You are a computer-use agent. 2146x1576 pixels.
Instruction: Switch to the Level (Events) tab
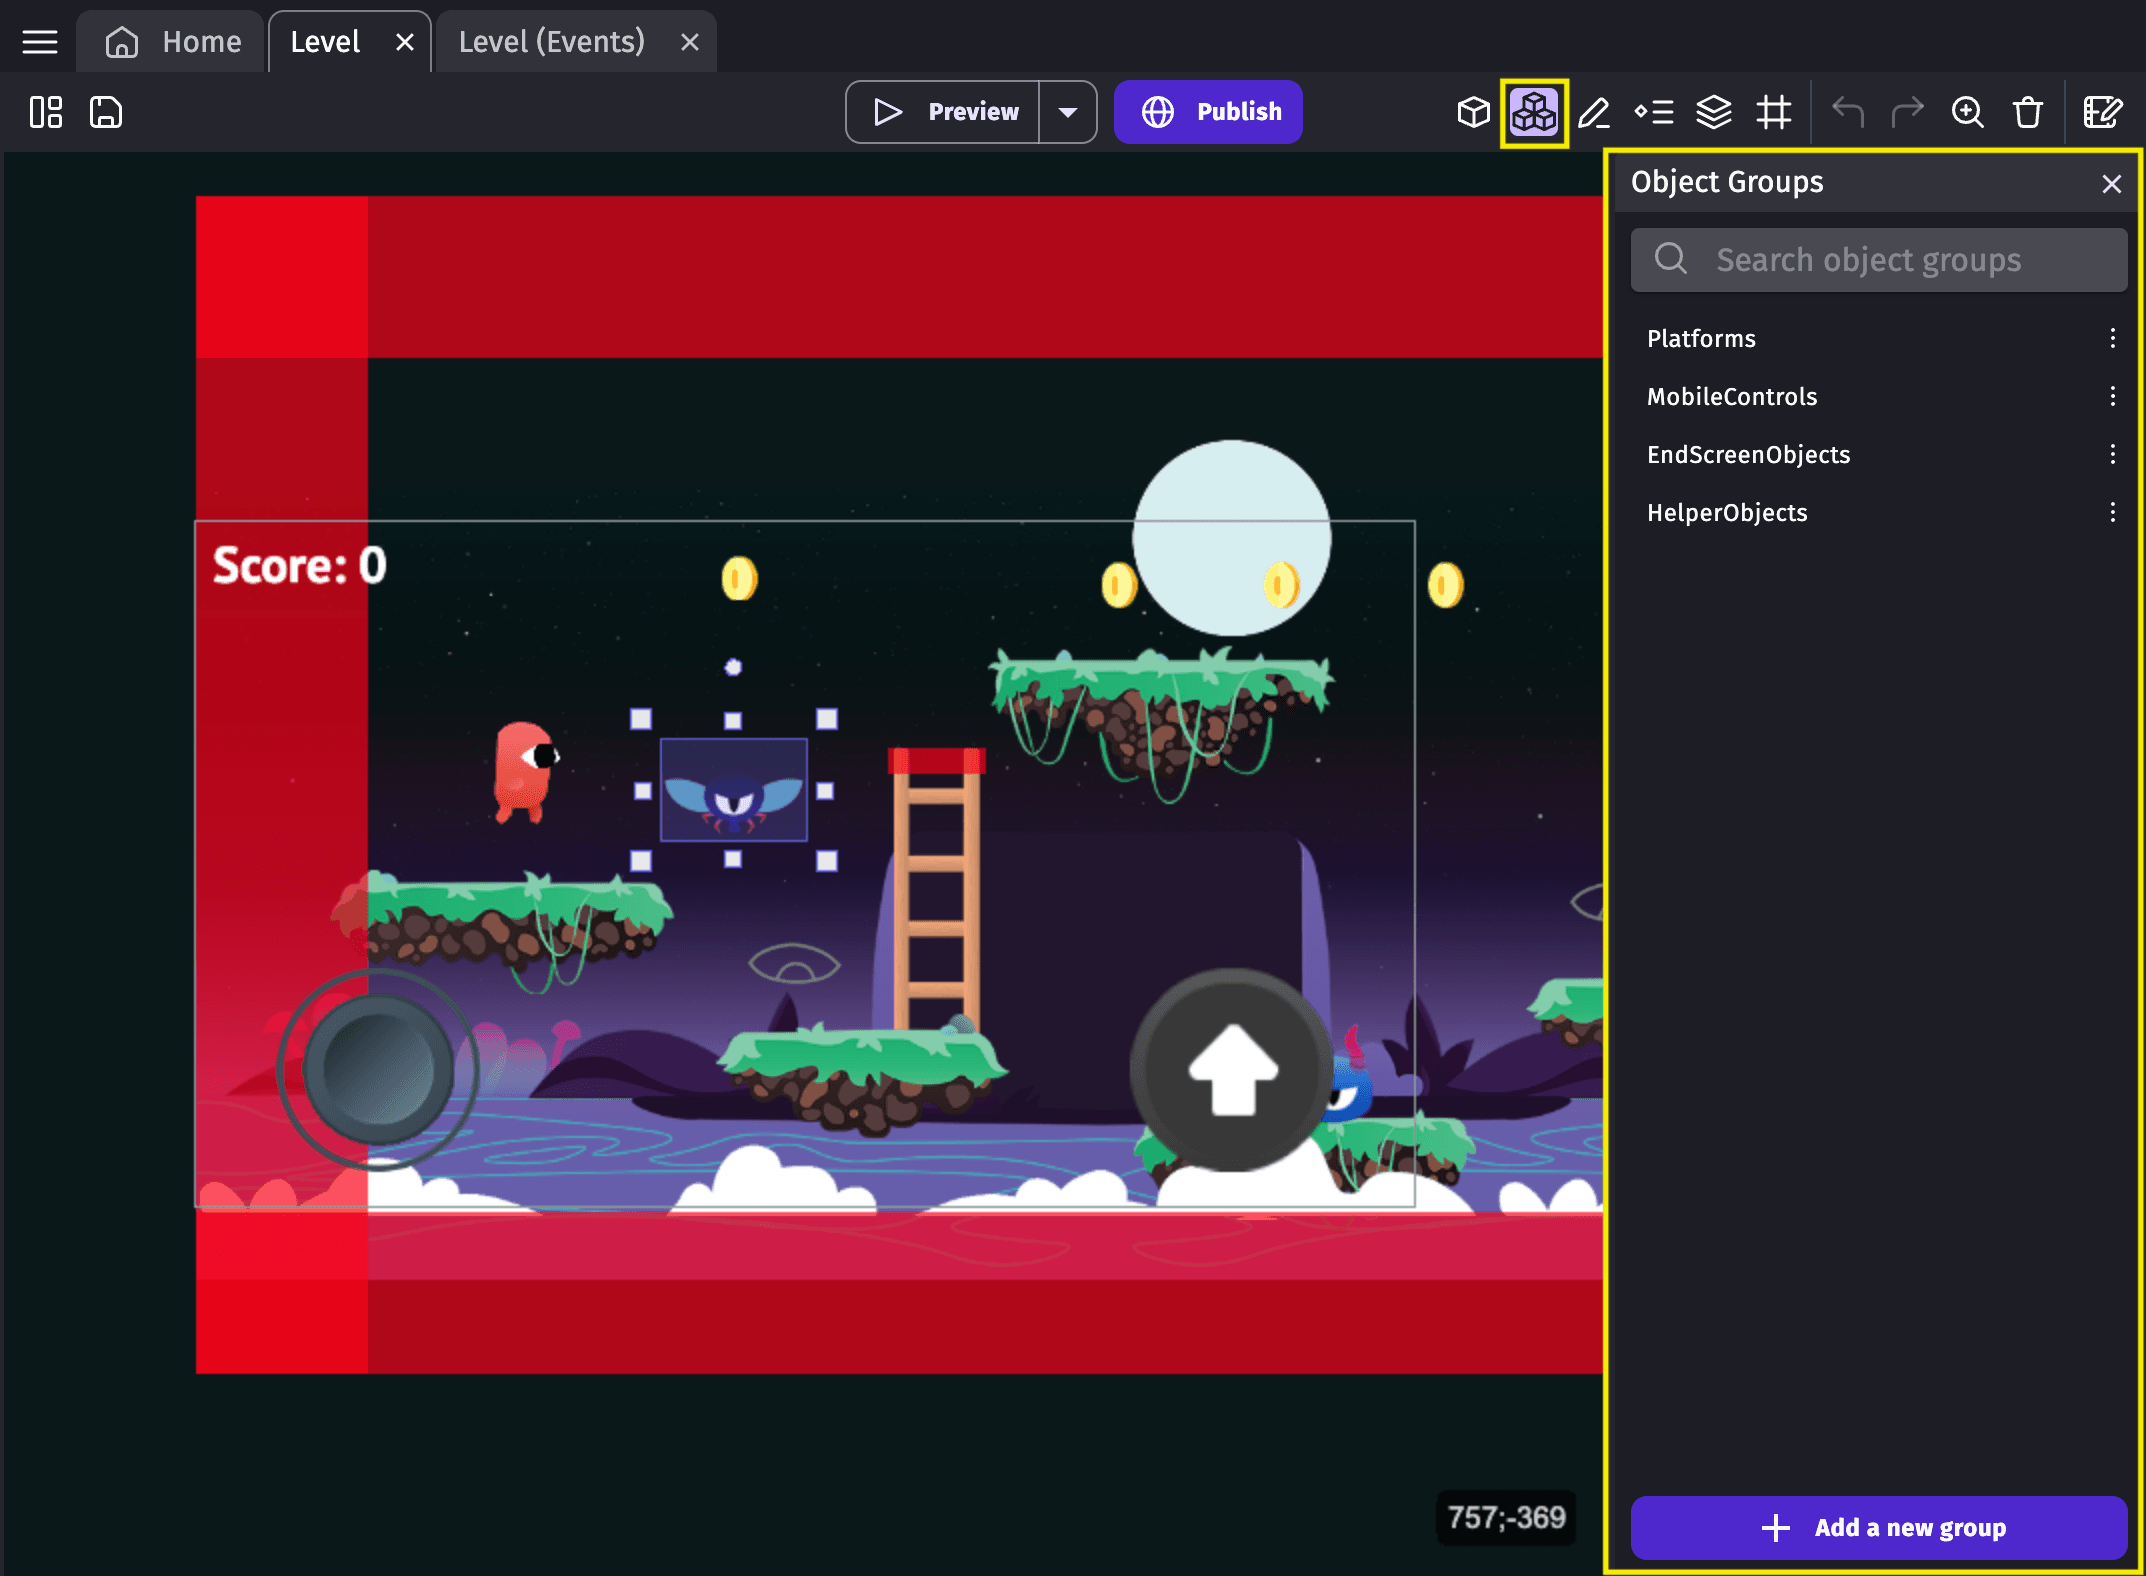(x=551, y=42)
